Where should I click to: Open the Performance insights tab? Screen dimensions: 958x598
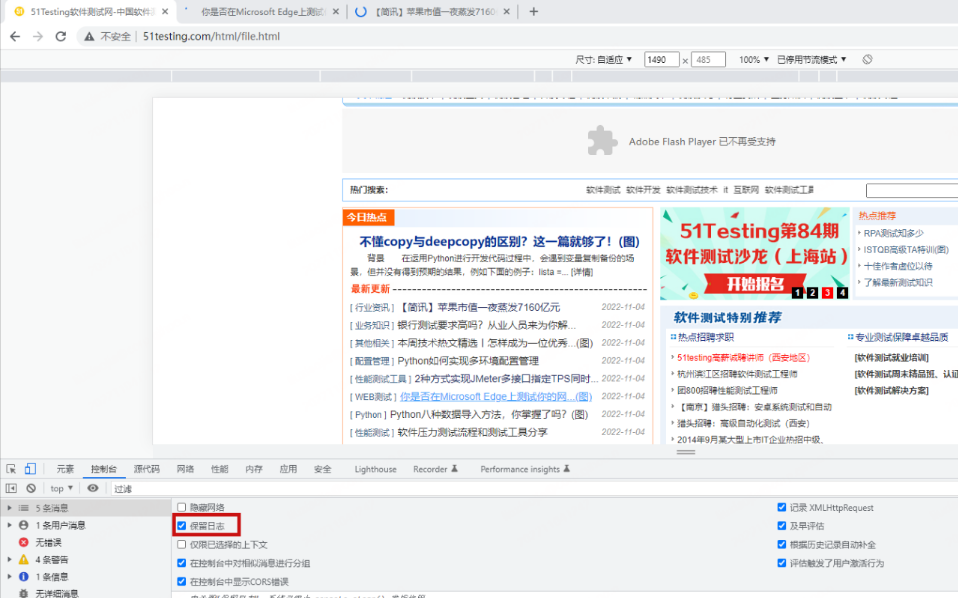click(525, 469)
